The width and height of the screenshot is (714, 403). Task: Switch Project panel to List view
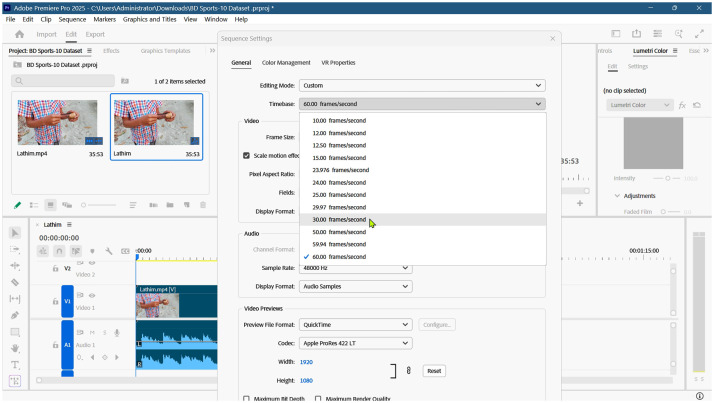tap(34, 205)
